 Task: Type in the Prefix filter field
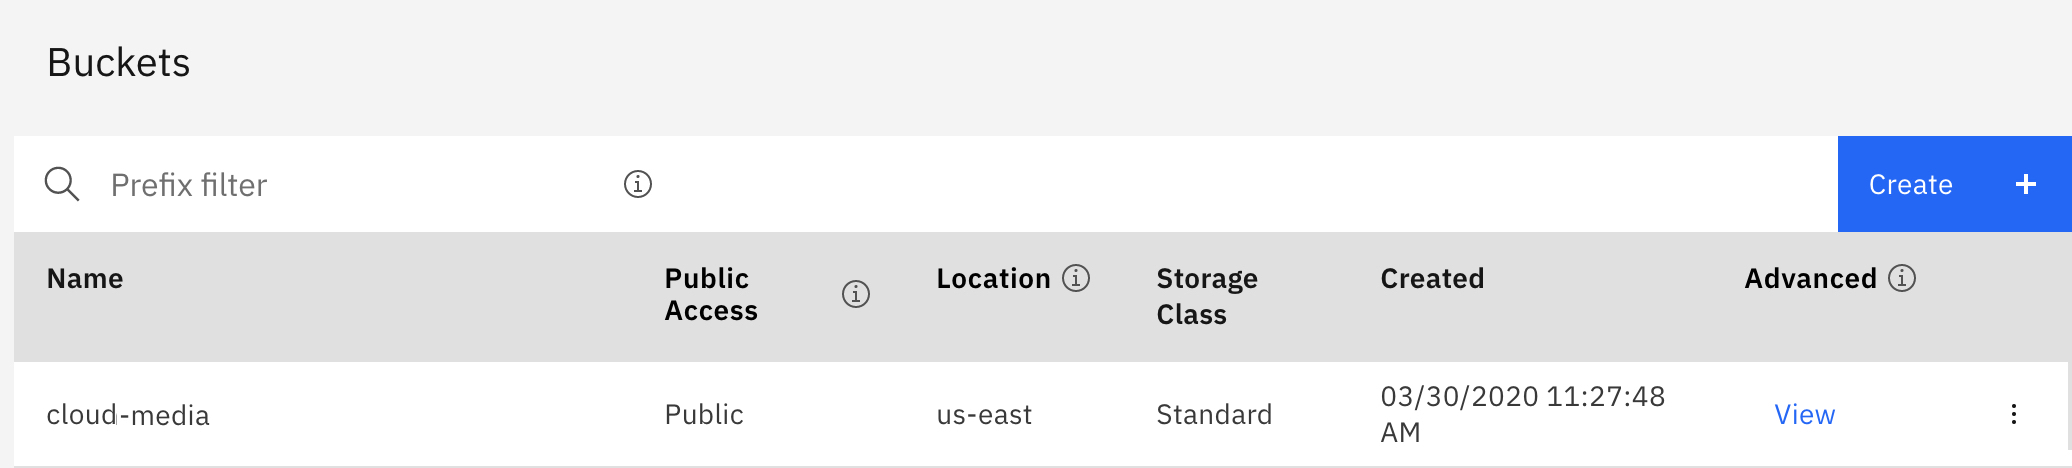(350, 185)
